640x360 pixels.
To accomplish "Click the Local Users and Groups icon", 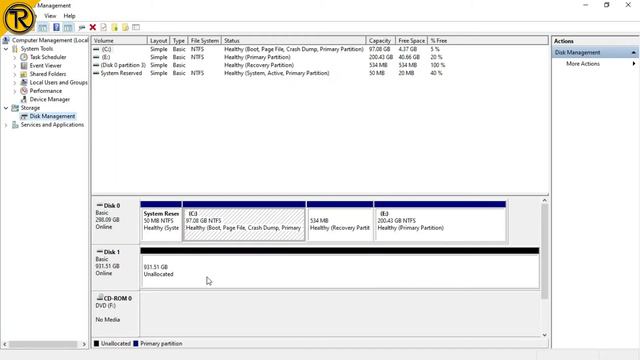I will point(24,82).
